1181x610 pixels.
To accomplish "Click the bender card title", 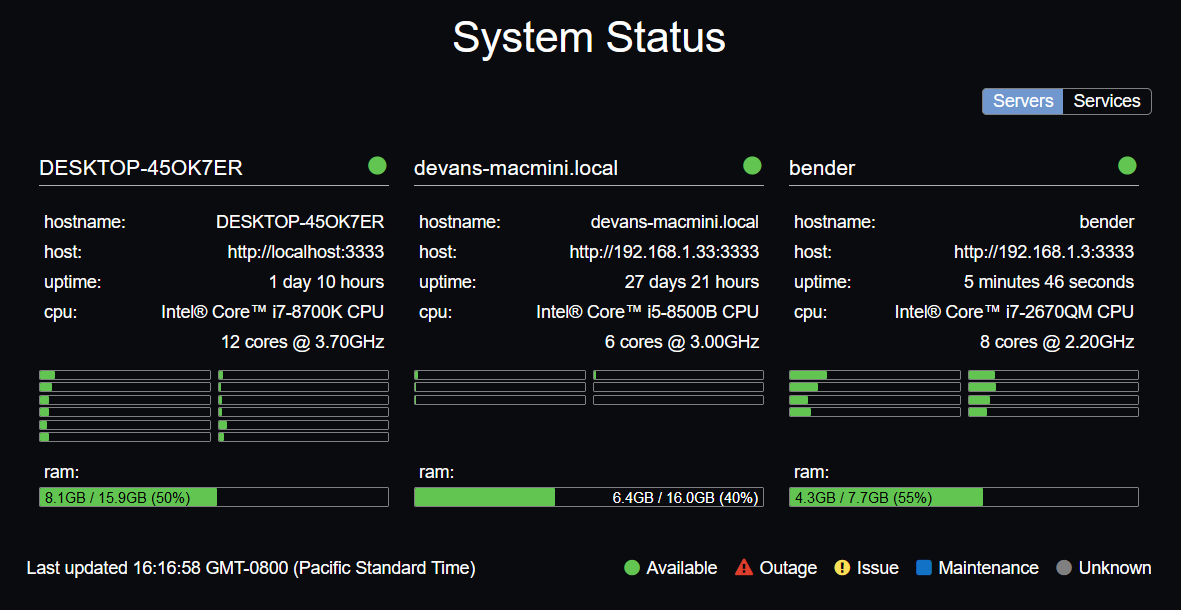I will pos(822,168).
